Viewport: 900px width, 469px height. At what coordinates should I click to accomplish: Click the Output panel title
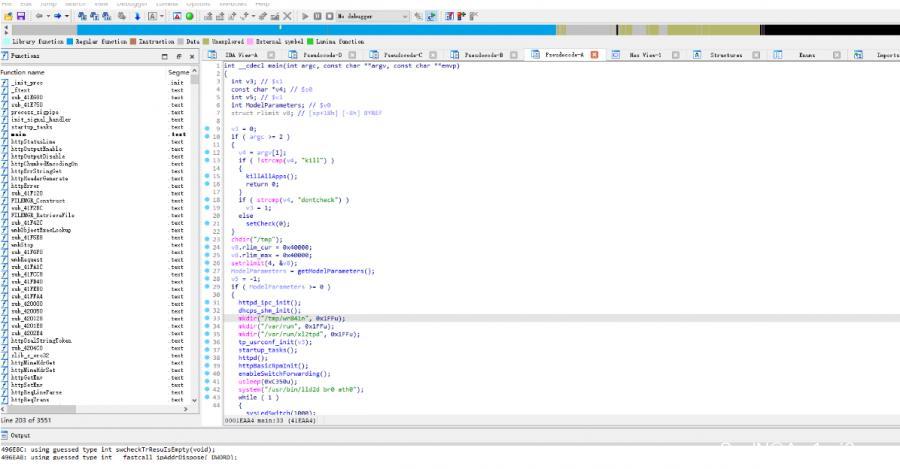tap(20, 436)
